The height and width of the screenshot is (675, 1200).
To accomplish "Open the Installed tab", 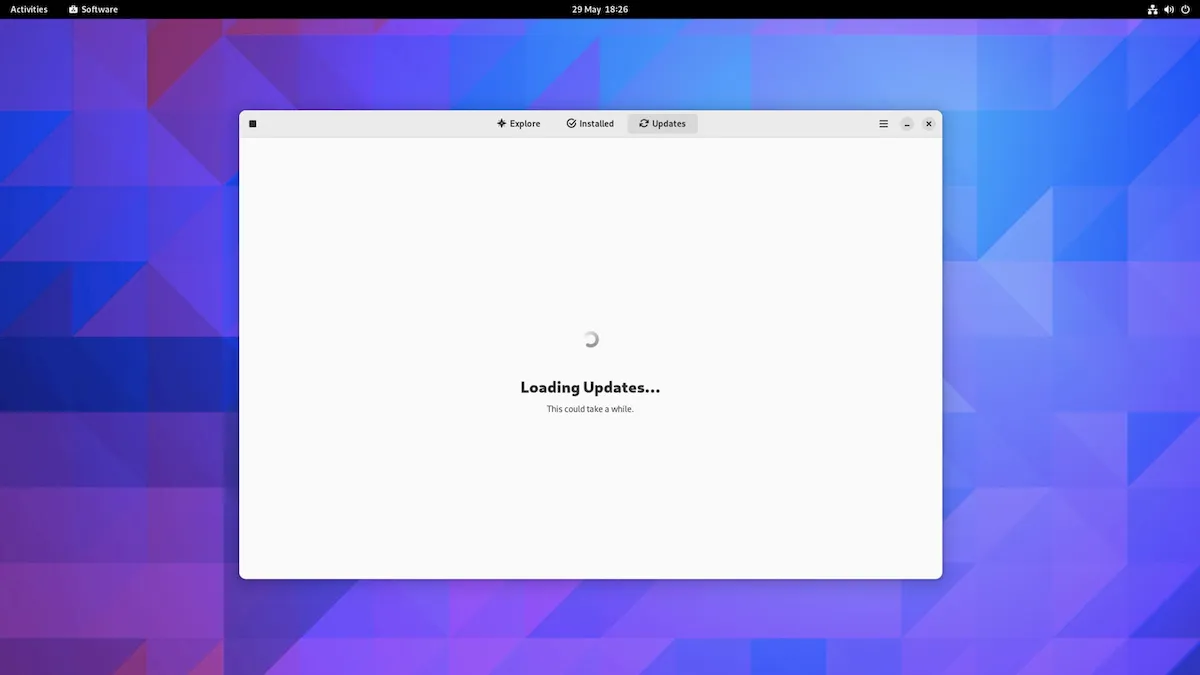I will (590, 124).
